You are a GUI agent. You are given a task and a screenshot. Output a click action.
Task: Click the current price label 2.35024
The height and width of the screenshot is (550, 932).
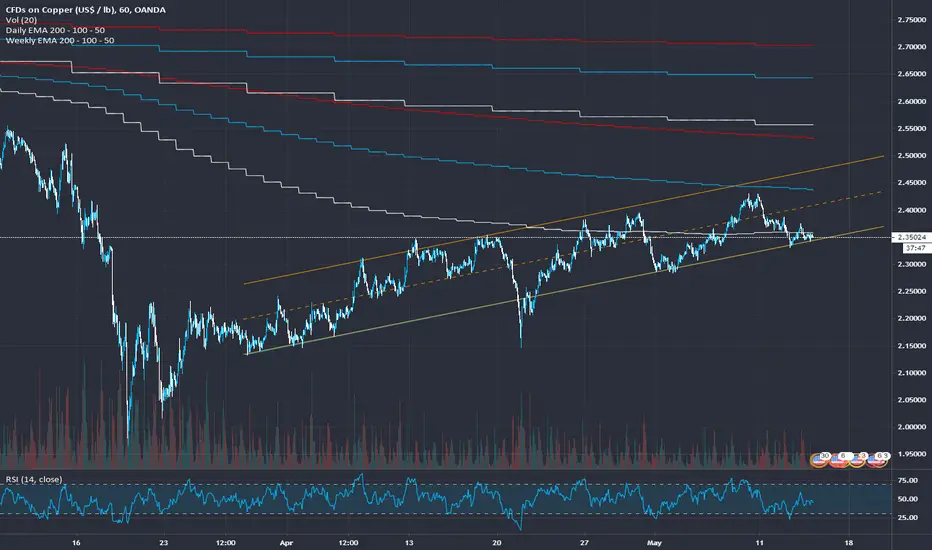(x=912, y=237)
